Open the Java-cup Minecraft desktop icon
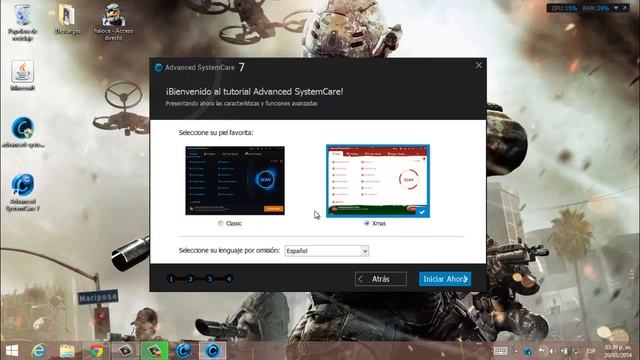Viewport: 640px width, 360px height. click(22, 76)
